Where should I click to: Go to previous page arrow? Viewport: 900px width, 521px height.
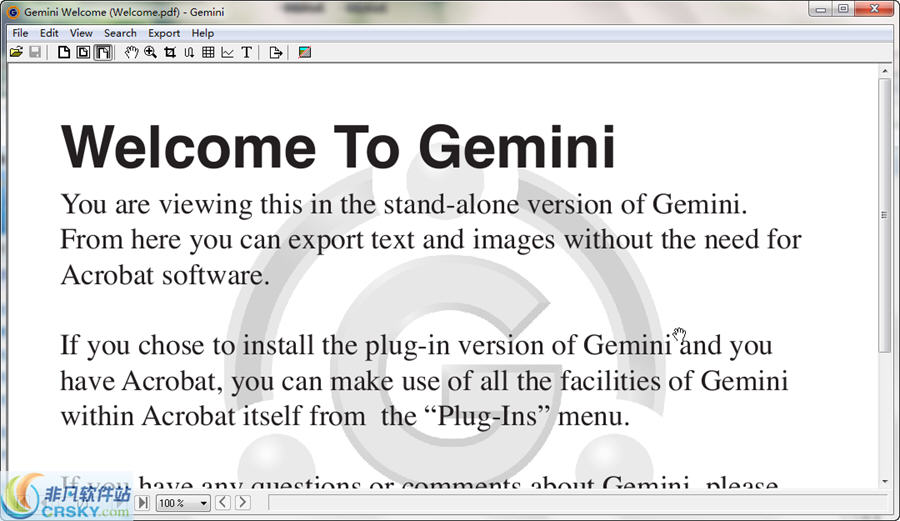[x=223, y=503]
